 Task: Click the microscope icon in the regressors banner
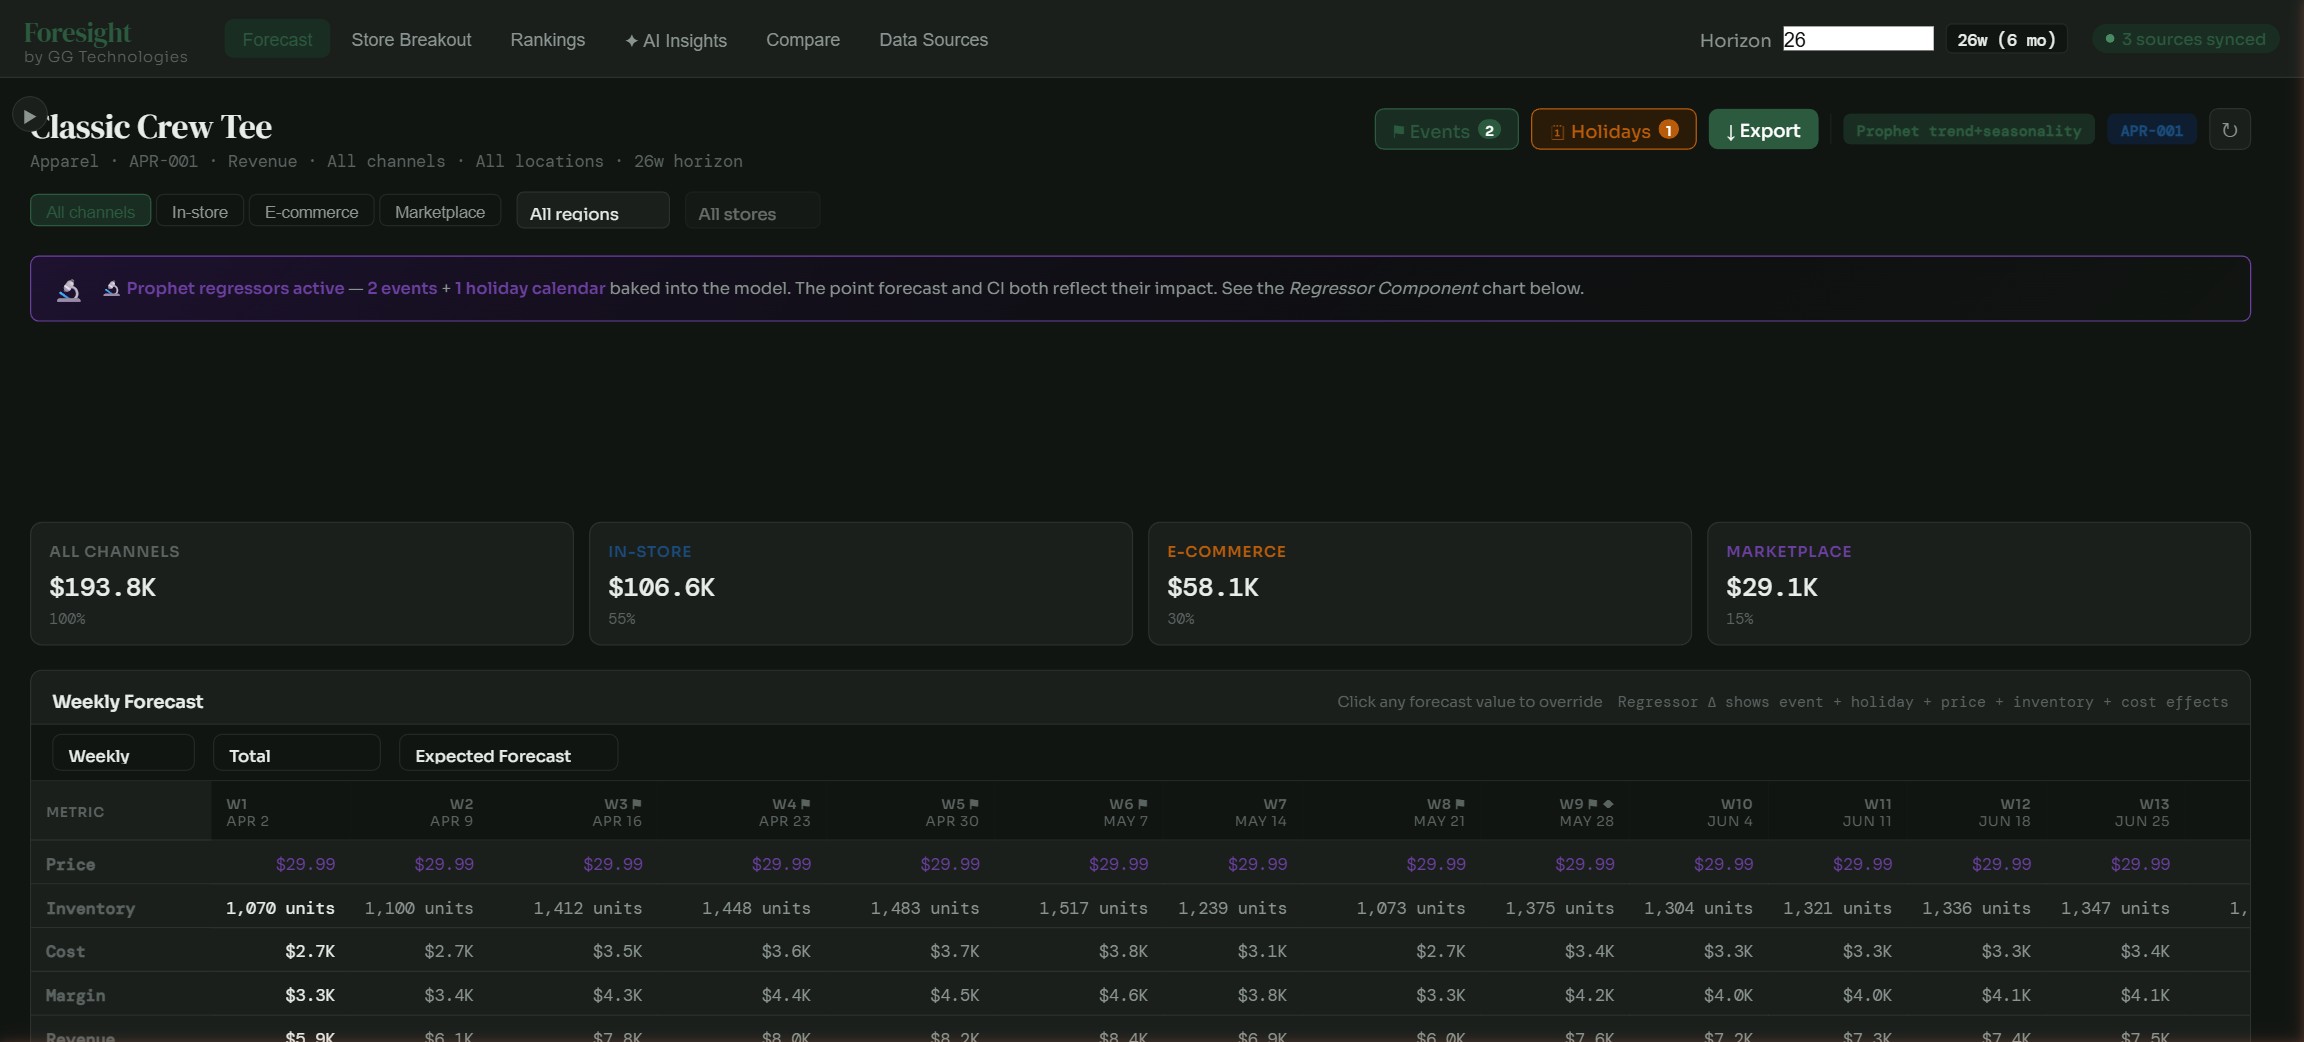(68, 289)
